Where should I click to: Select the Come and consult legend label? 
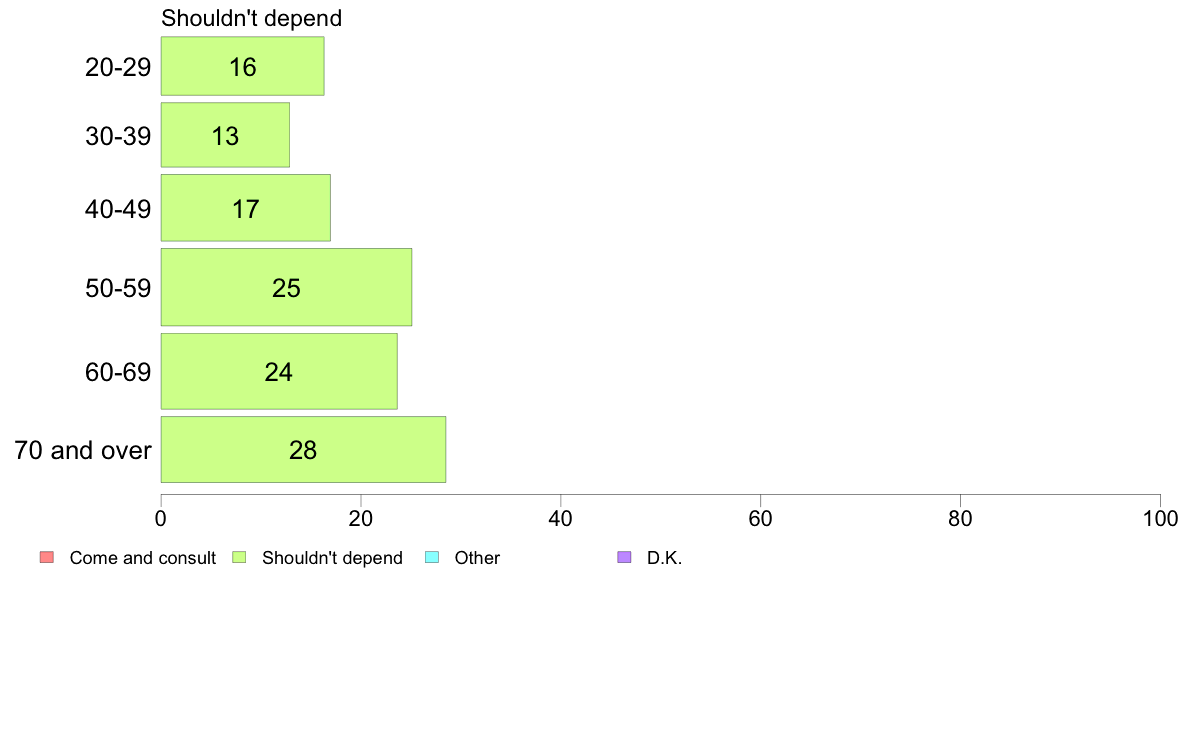click(142, 558)
